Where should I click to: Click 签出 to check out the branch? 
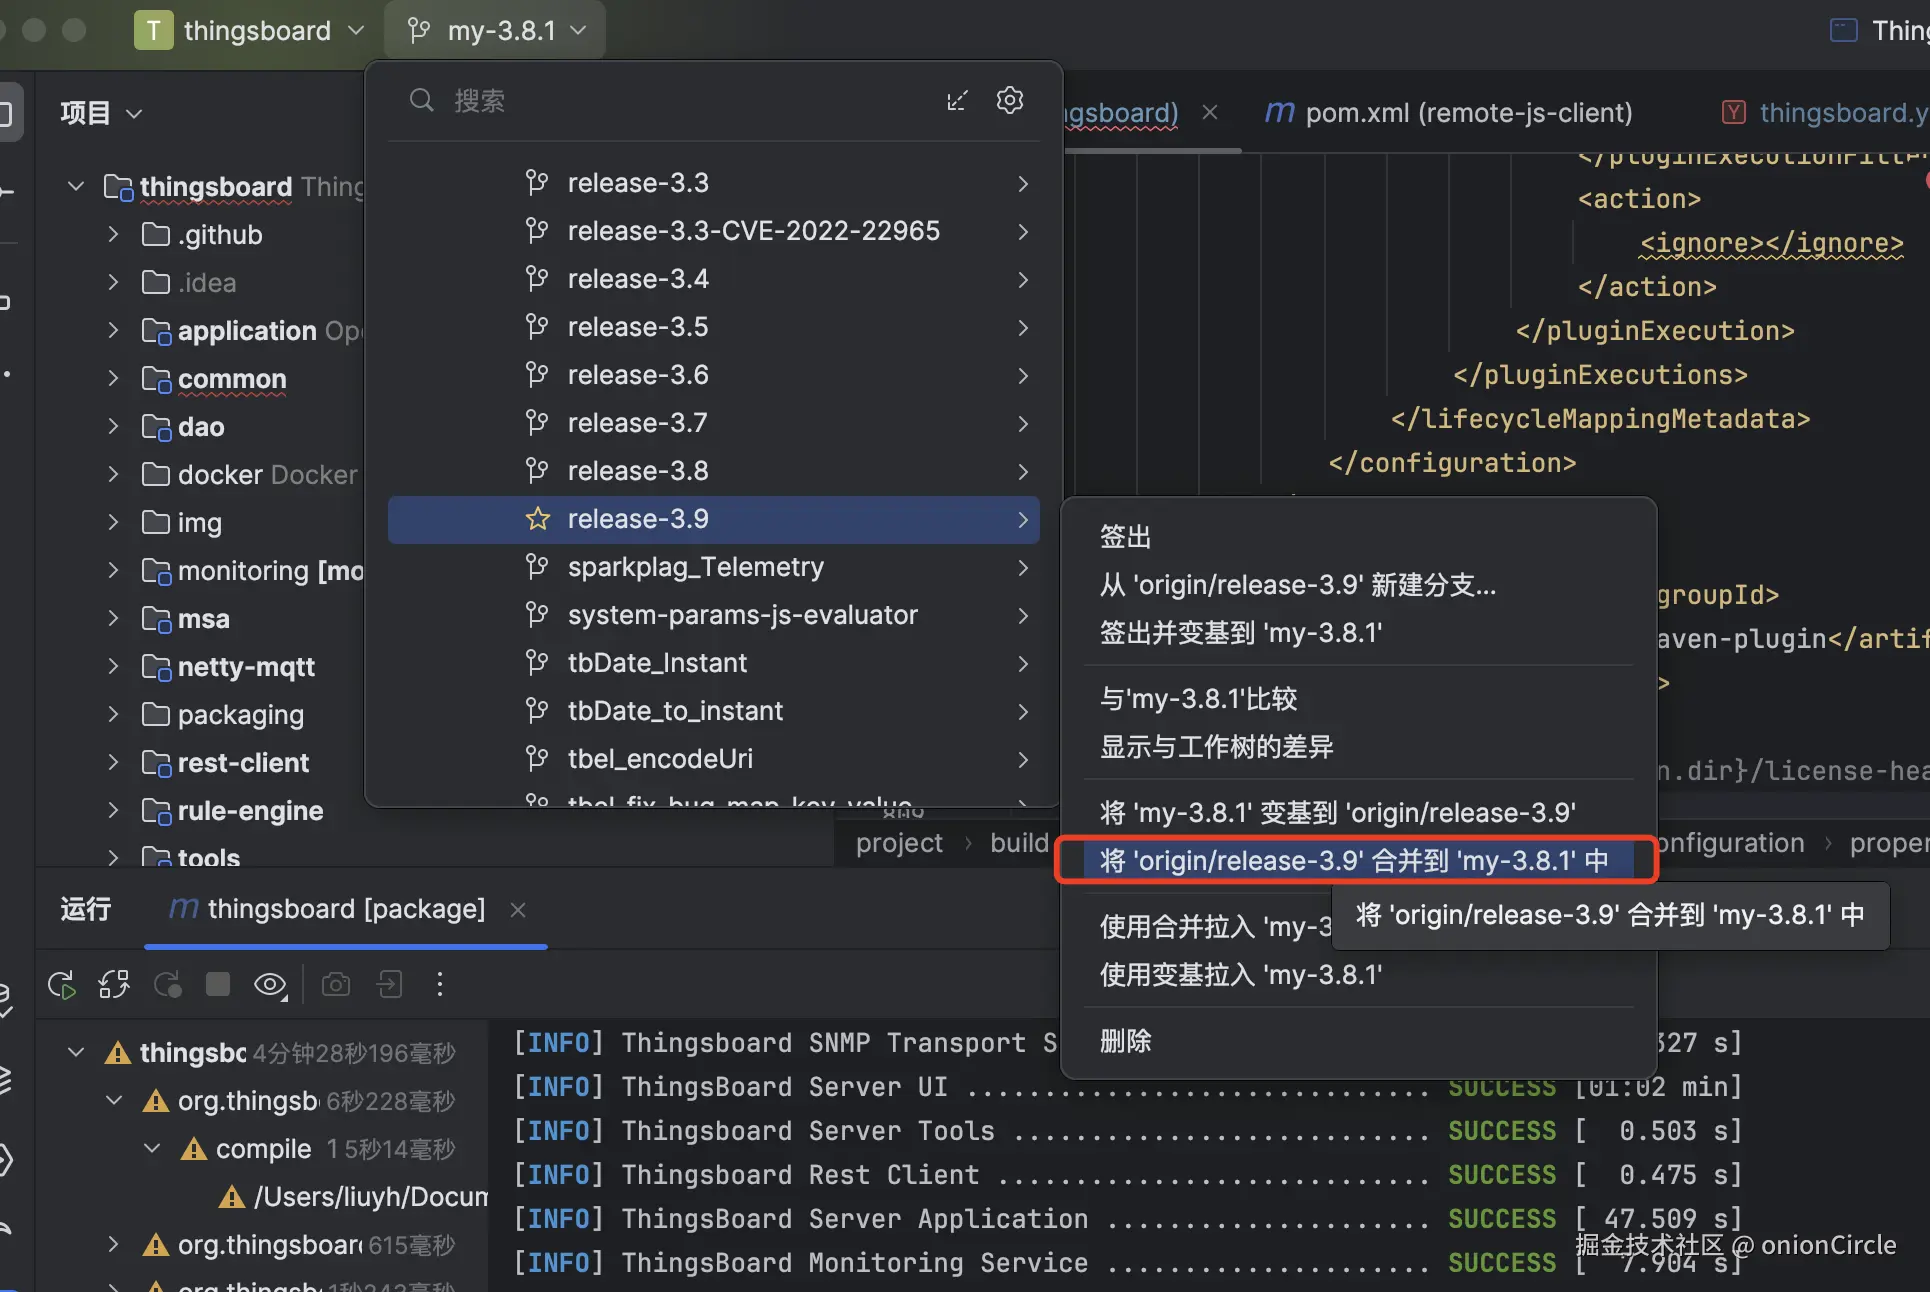(x=1126, y=537)
